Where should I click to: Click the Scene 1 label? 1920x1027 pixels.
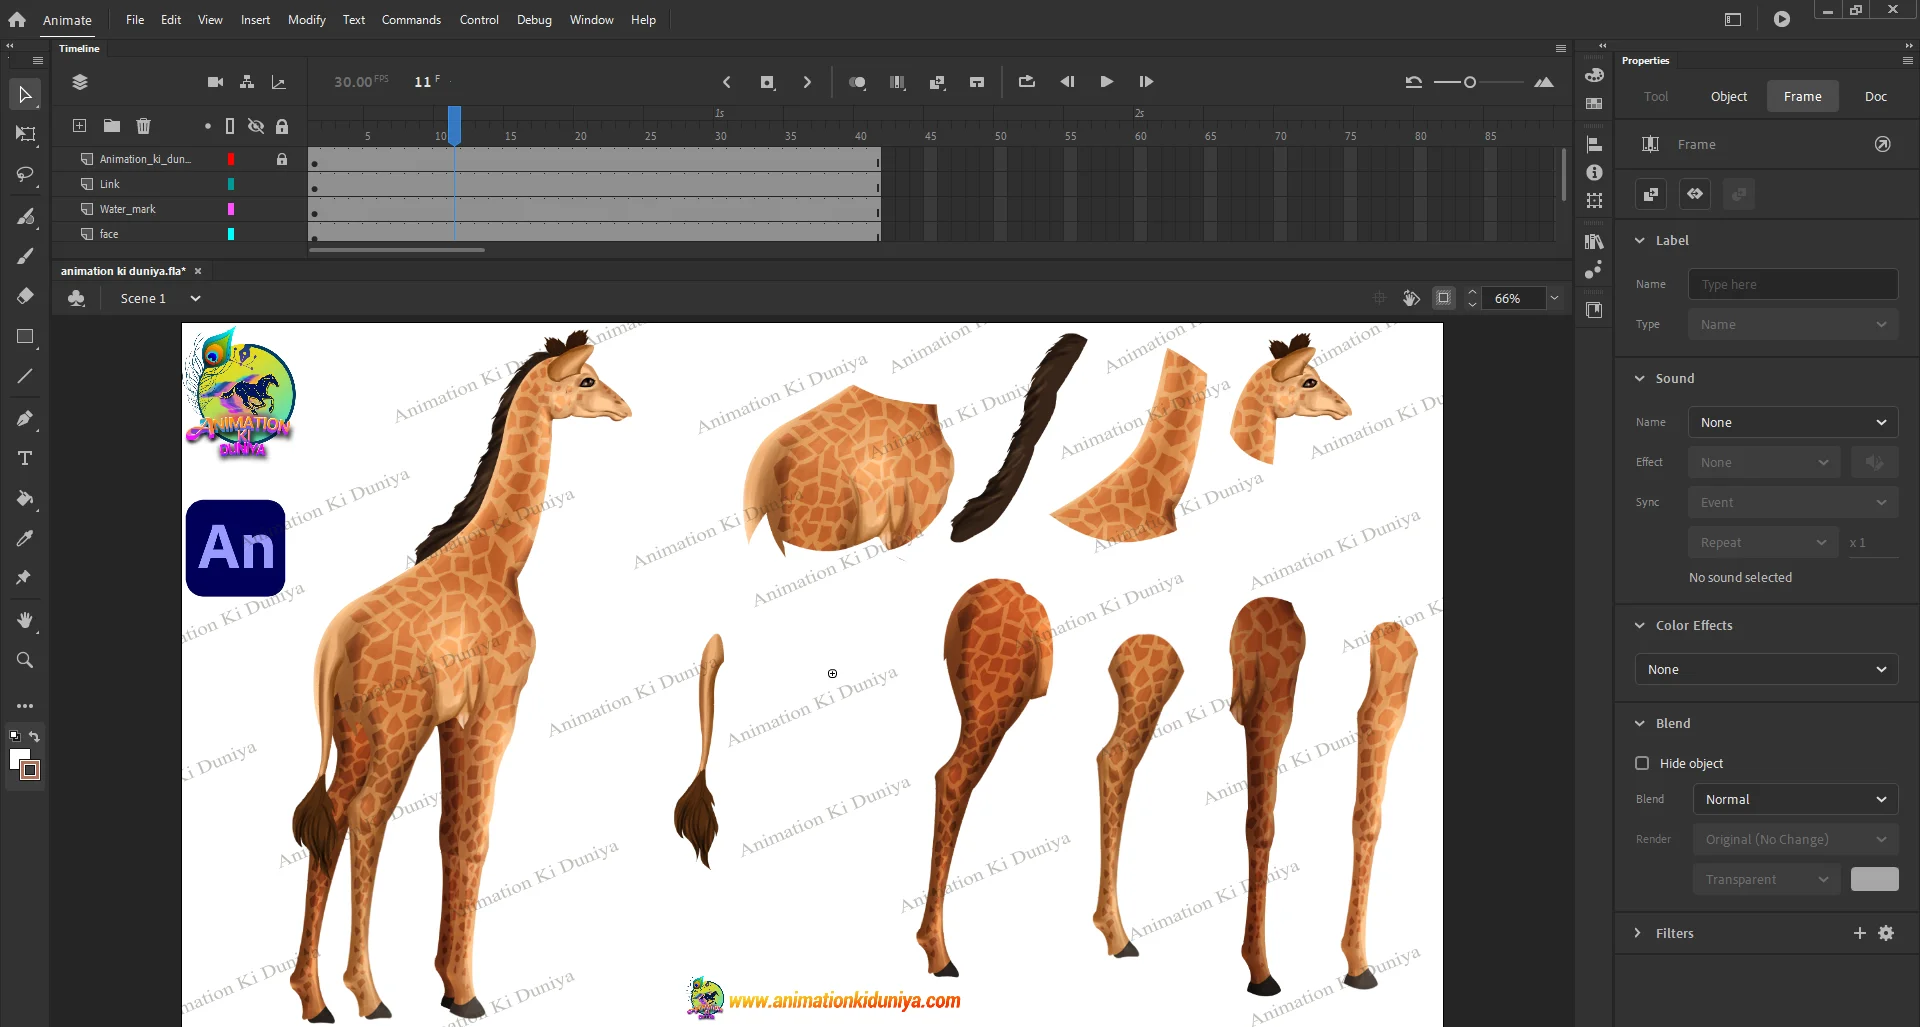[143, 298]
